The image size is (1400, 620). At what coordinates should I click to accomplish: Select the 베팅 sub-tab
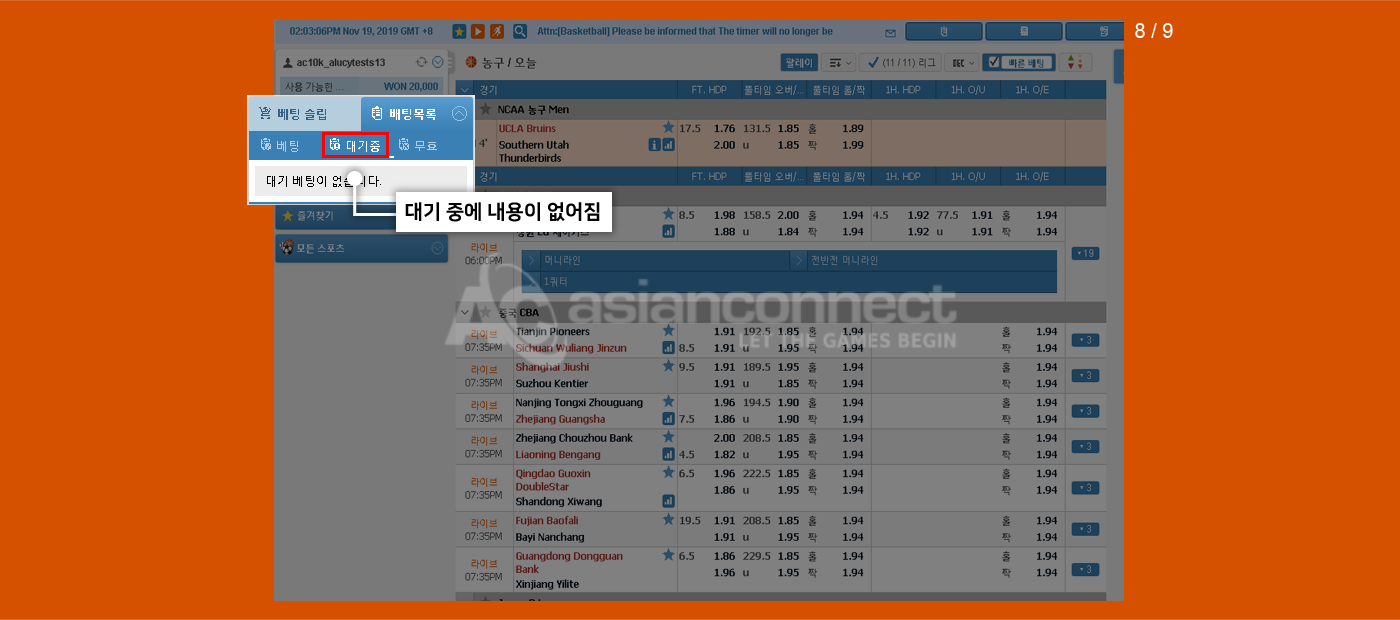[x=279, y=145]
